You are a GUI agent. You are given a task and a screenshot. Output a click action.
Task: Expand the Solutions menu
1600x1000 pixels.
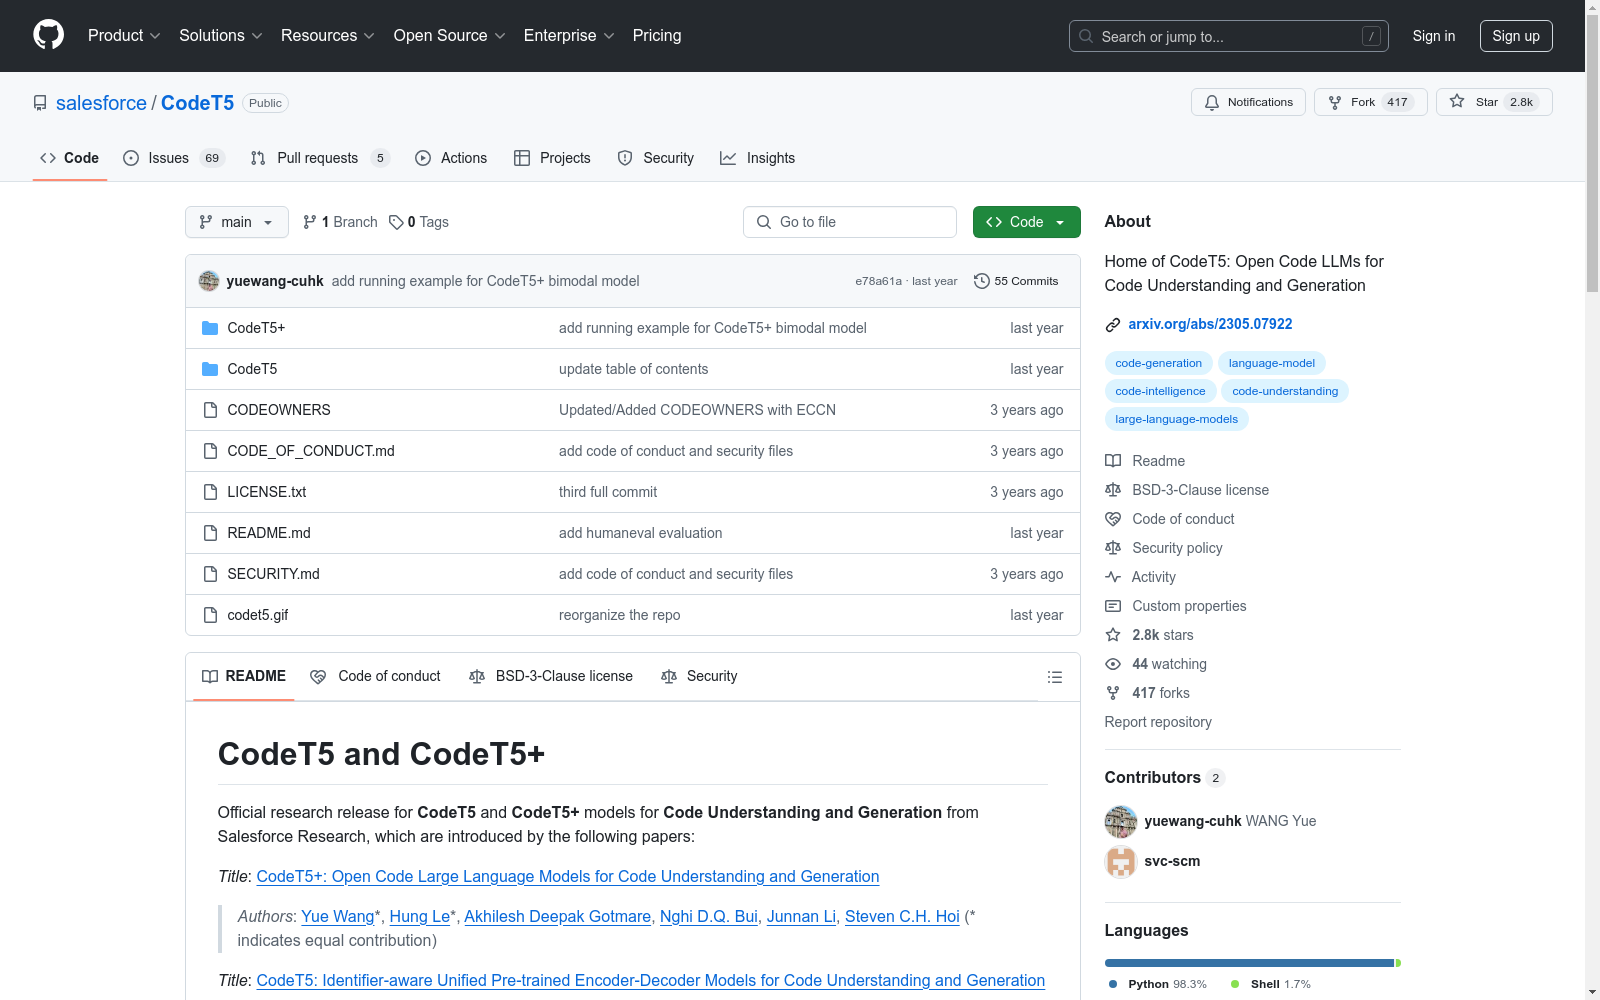coord(221,36)
